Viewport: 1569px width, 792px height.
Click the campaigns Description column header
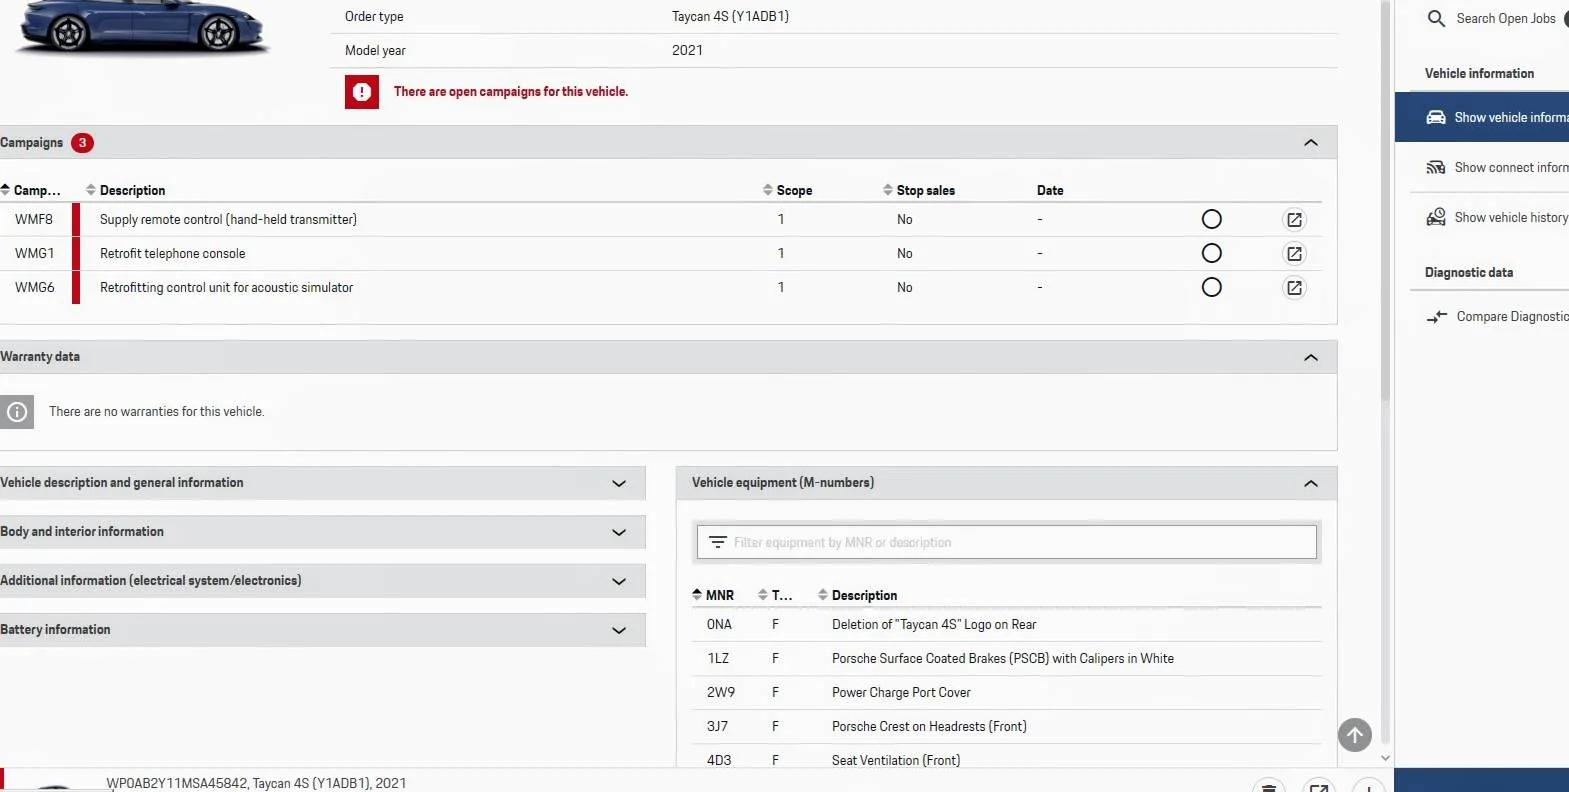pyautogui.click(x=132, y=190)
